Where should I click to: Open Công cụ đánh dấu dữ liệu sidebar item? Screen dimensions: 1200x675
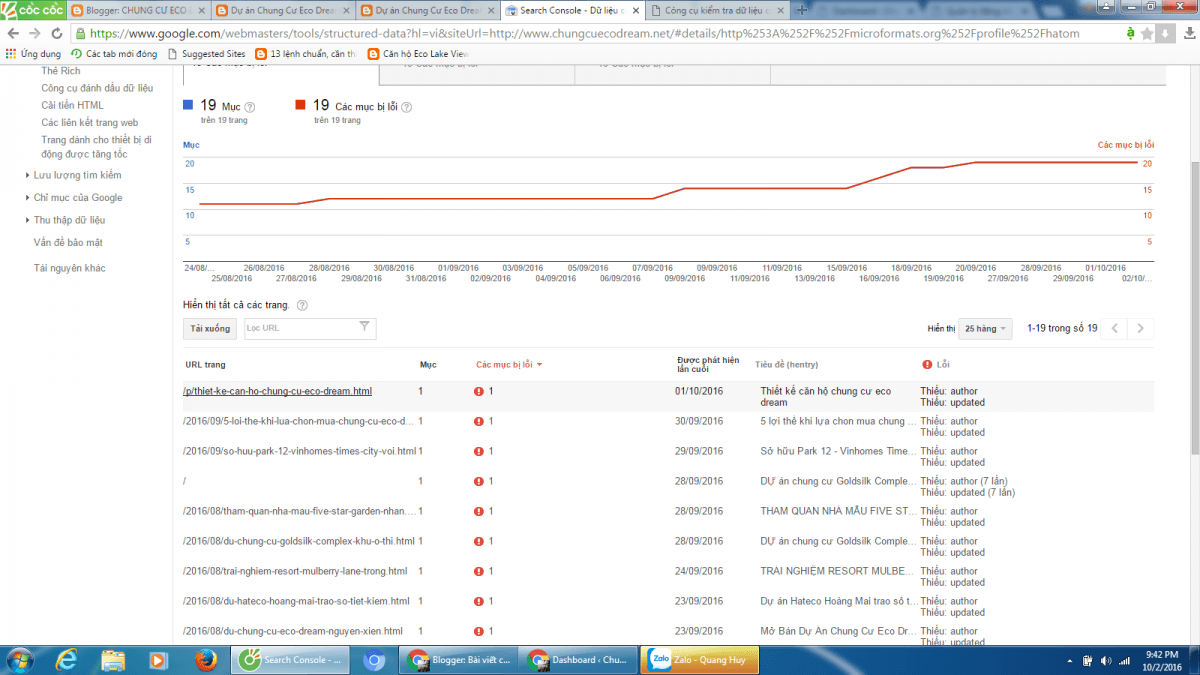(x=97, y=88)
